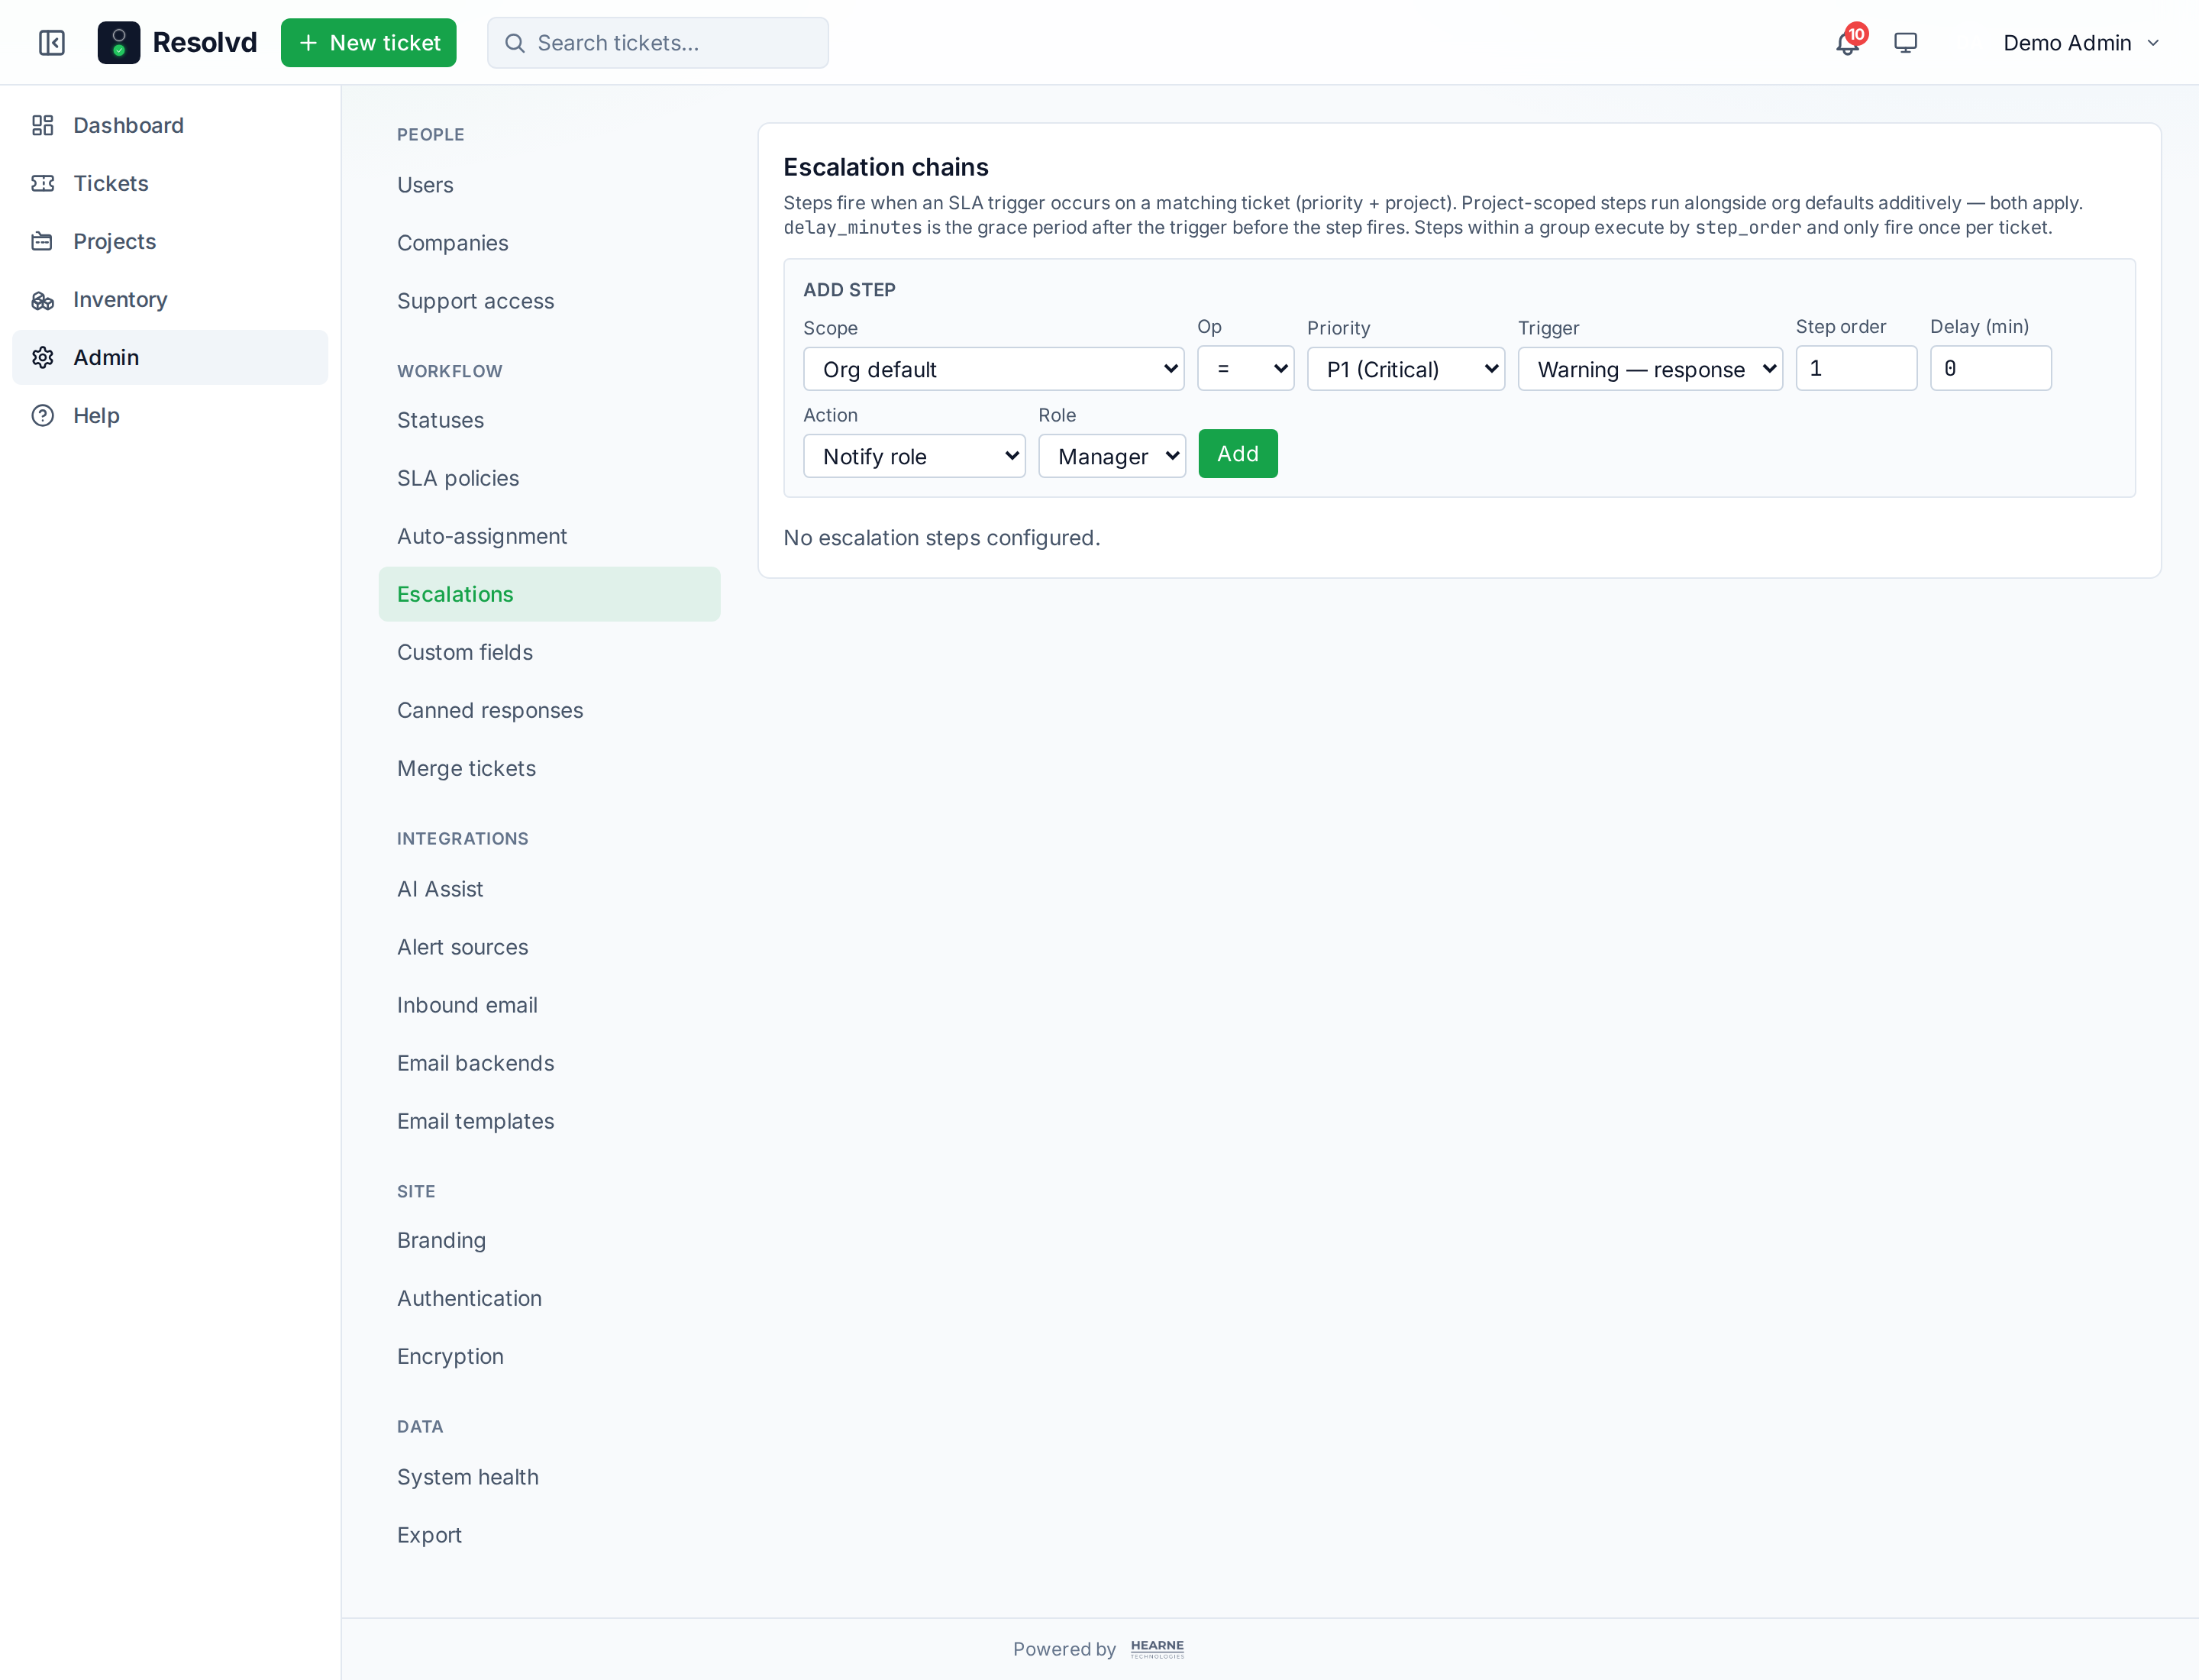Open Auto-assignment settings
Image resolution: width=2199 pixels, height=1680 pixels.
point(549,536)
